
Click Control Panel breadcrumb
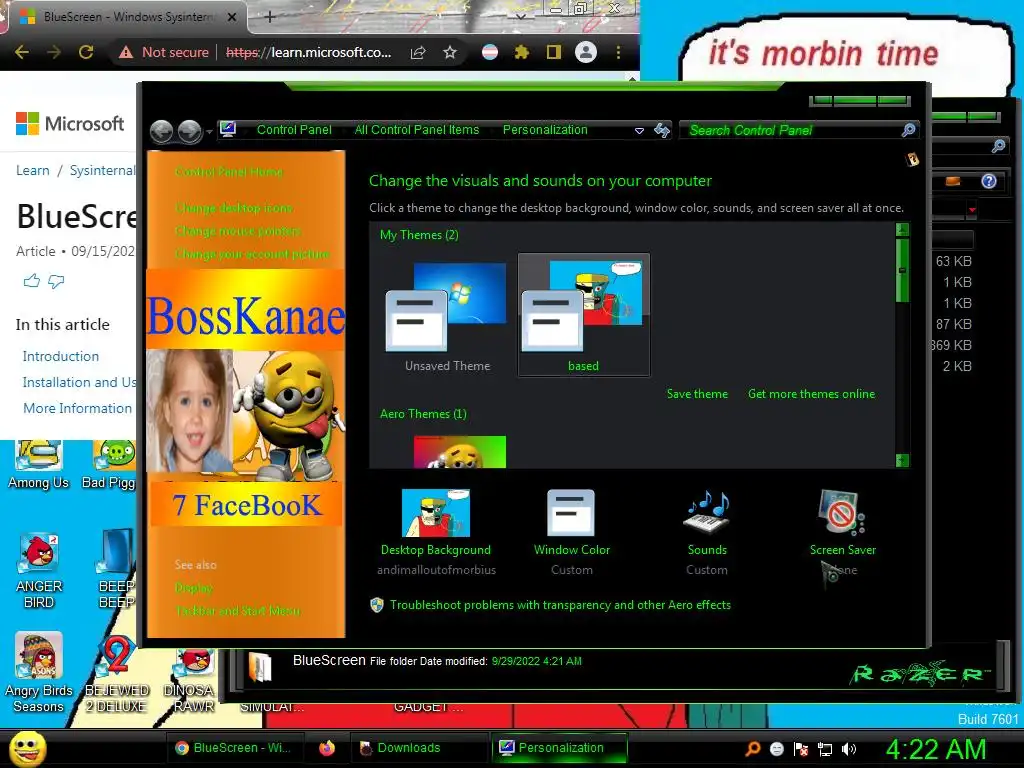[294, 130]
